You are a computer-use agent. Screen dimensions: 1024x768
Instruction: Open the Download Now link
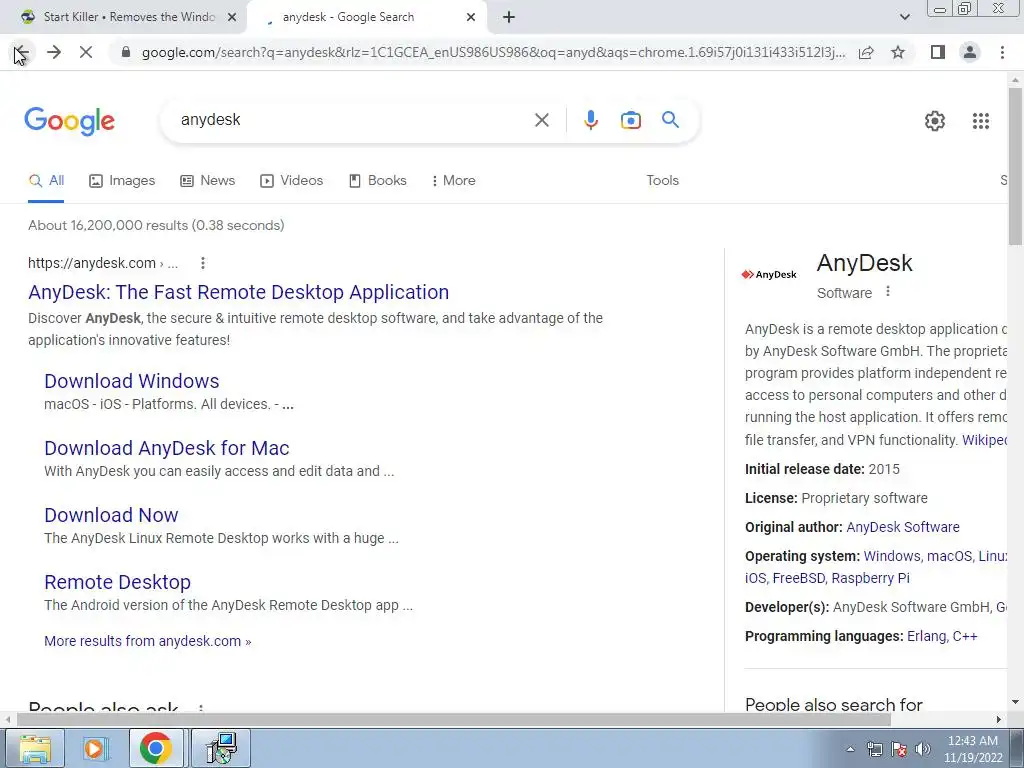[111, 515]
